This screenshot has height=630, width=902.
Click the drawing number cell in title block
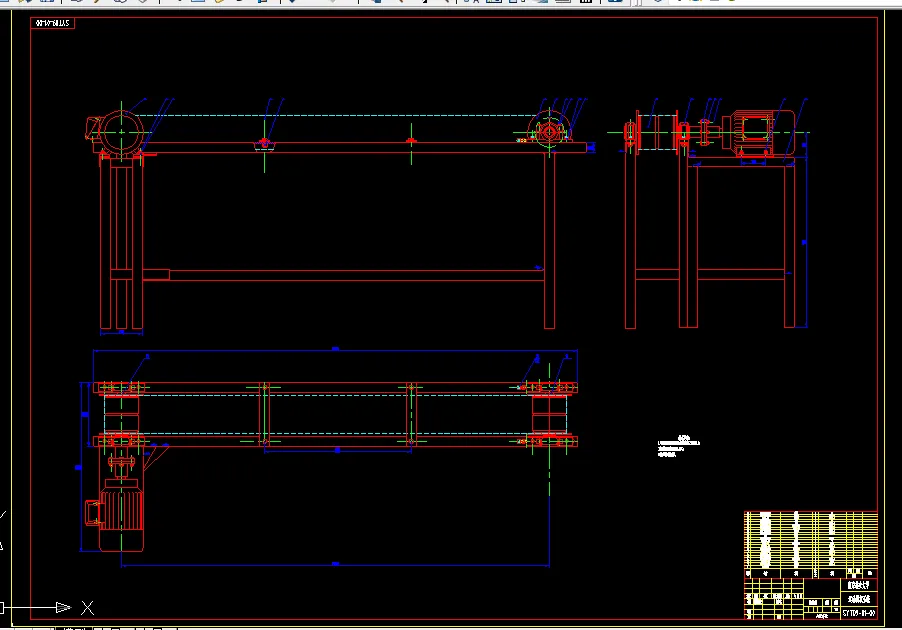pos(859,613)
